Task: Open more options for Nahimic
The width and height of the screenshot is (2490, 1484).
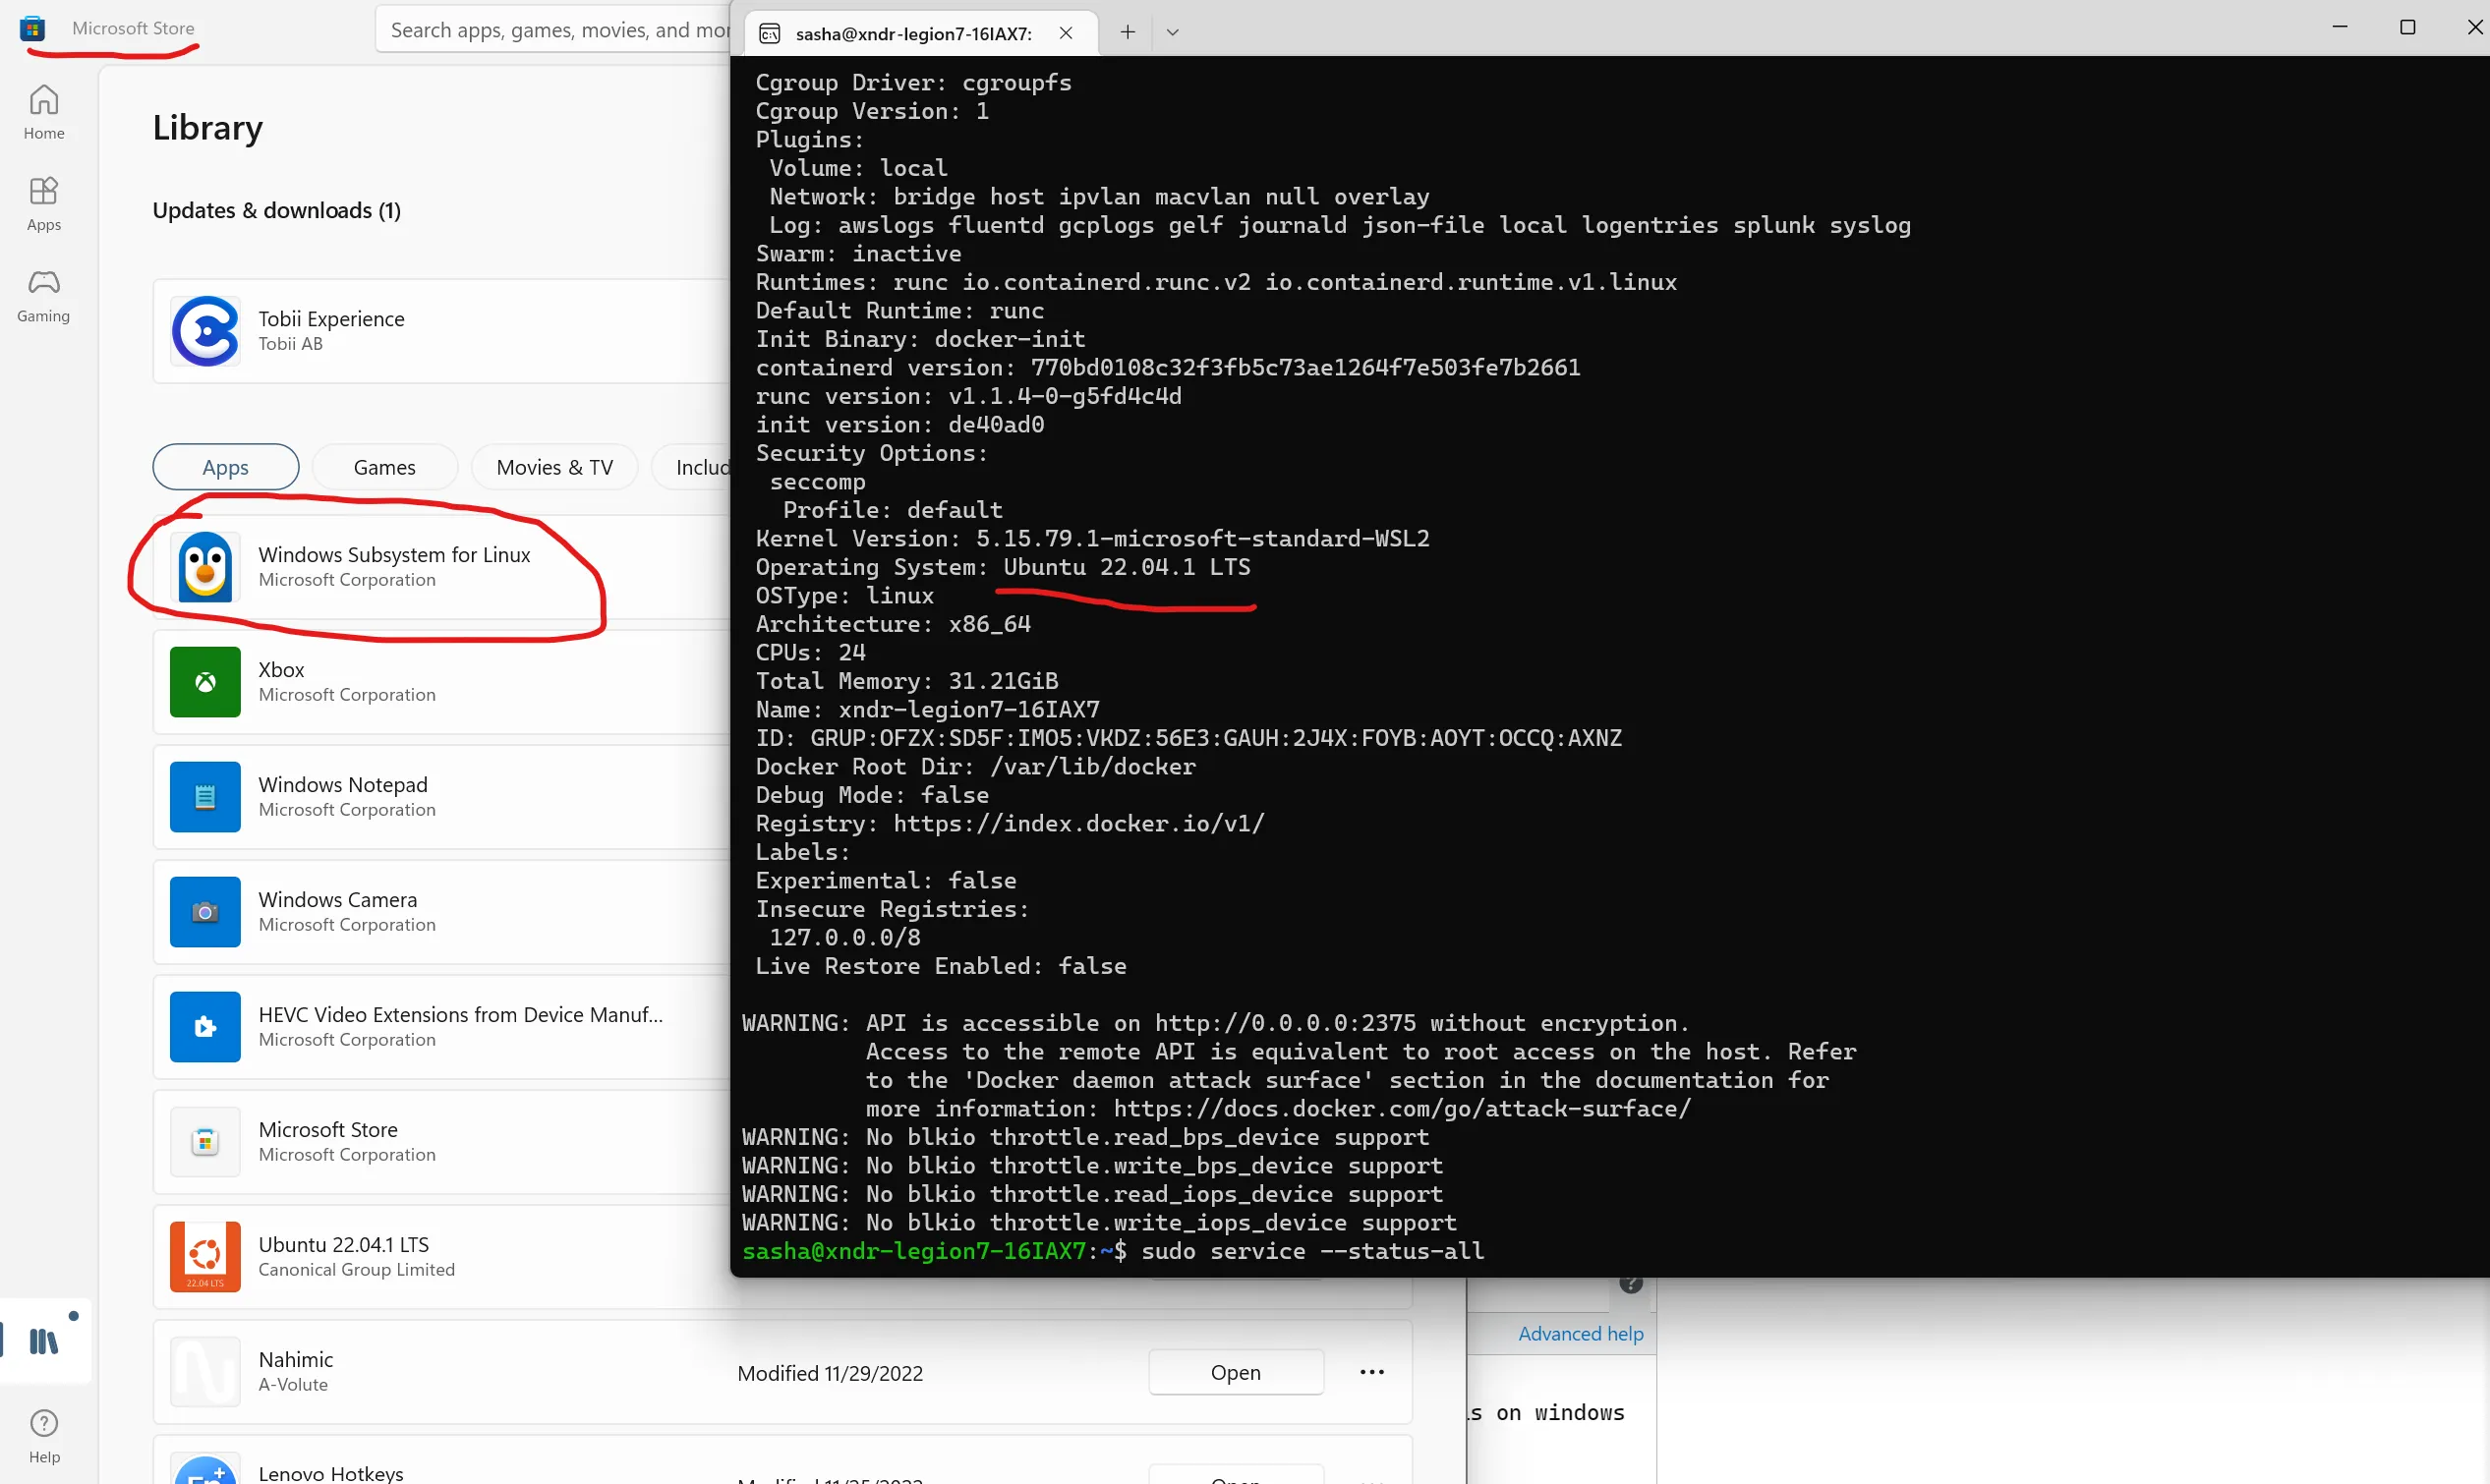Action: 1372,1372
